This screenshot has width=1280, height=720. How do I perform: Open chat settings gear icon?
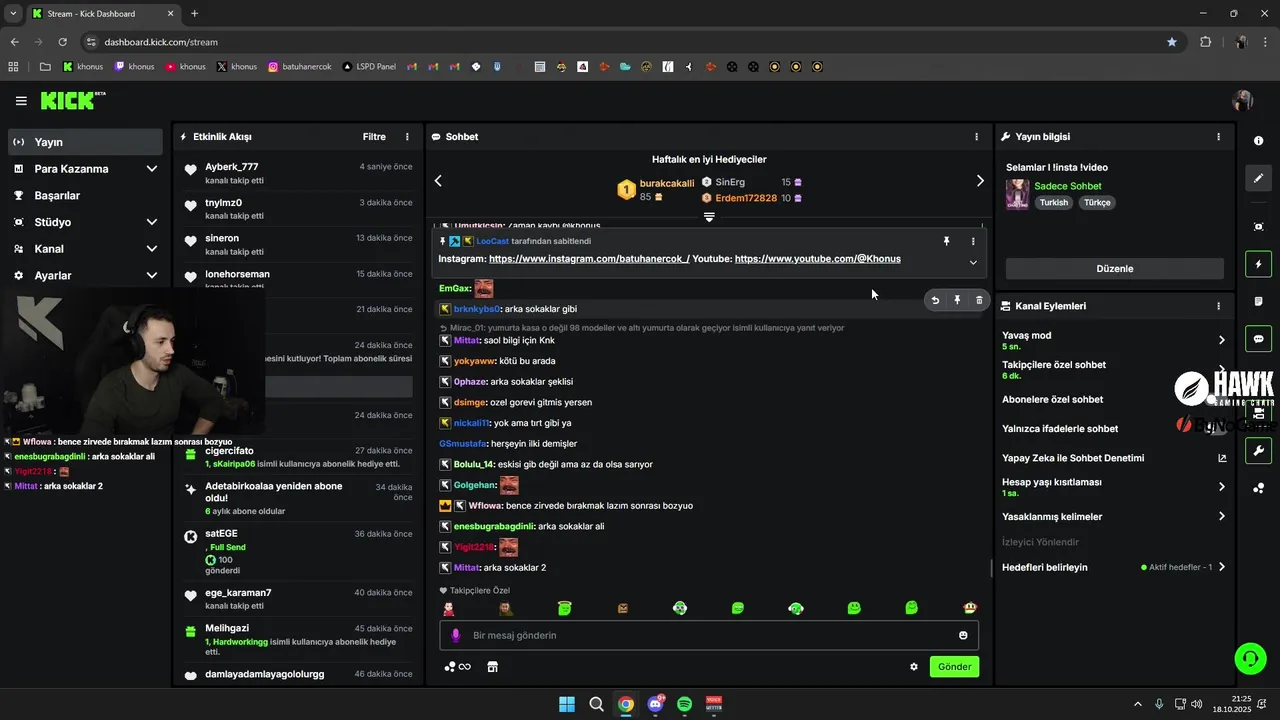[x=913, y=667]
